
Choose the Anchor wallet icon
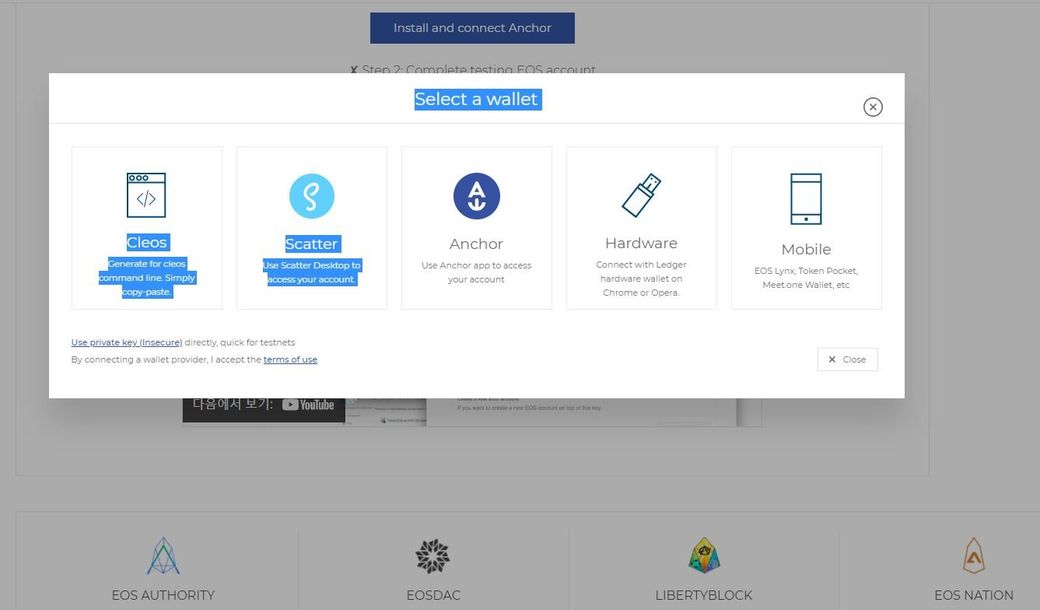tap(476, 196)
